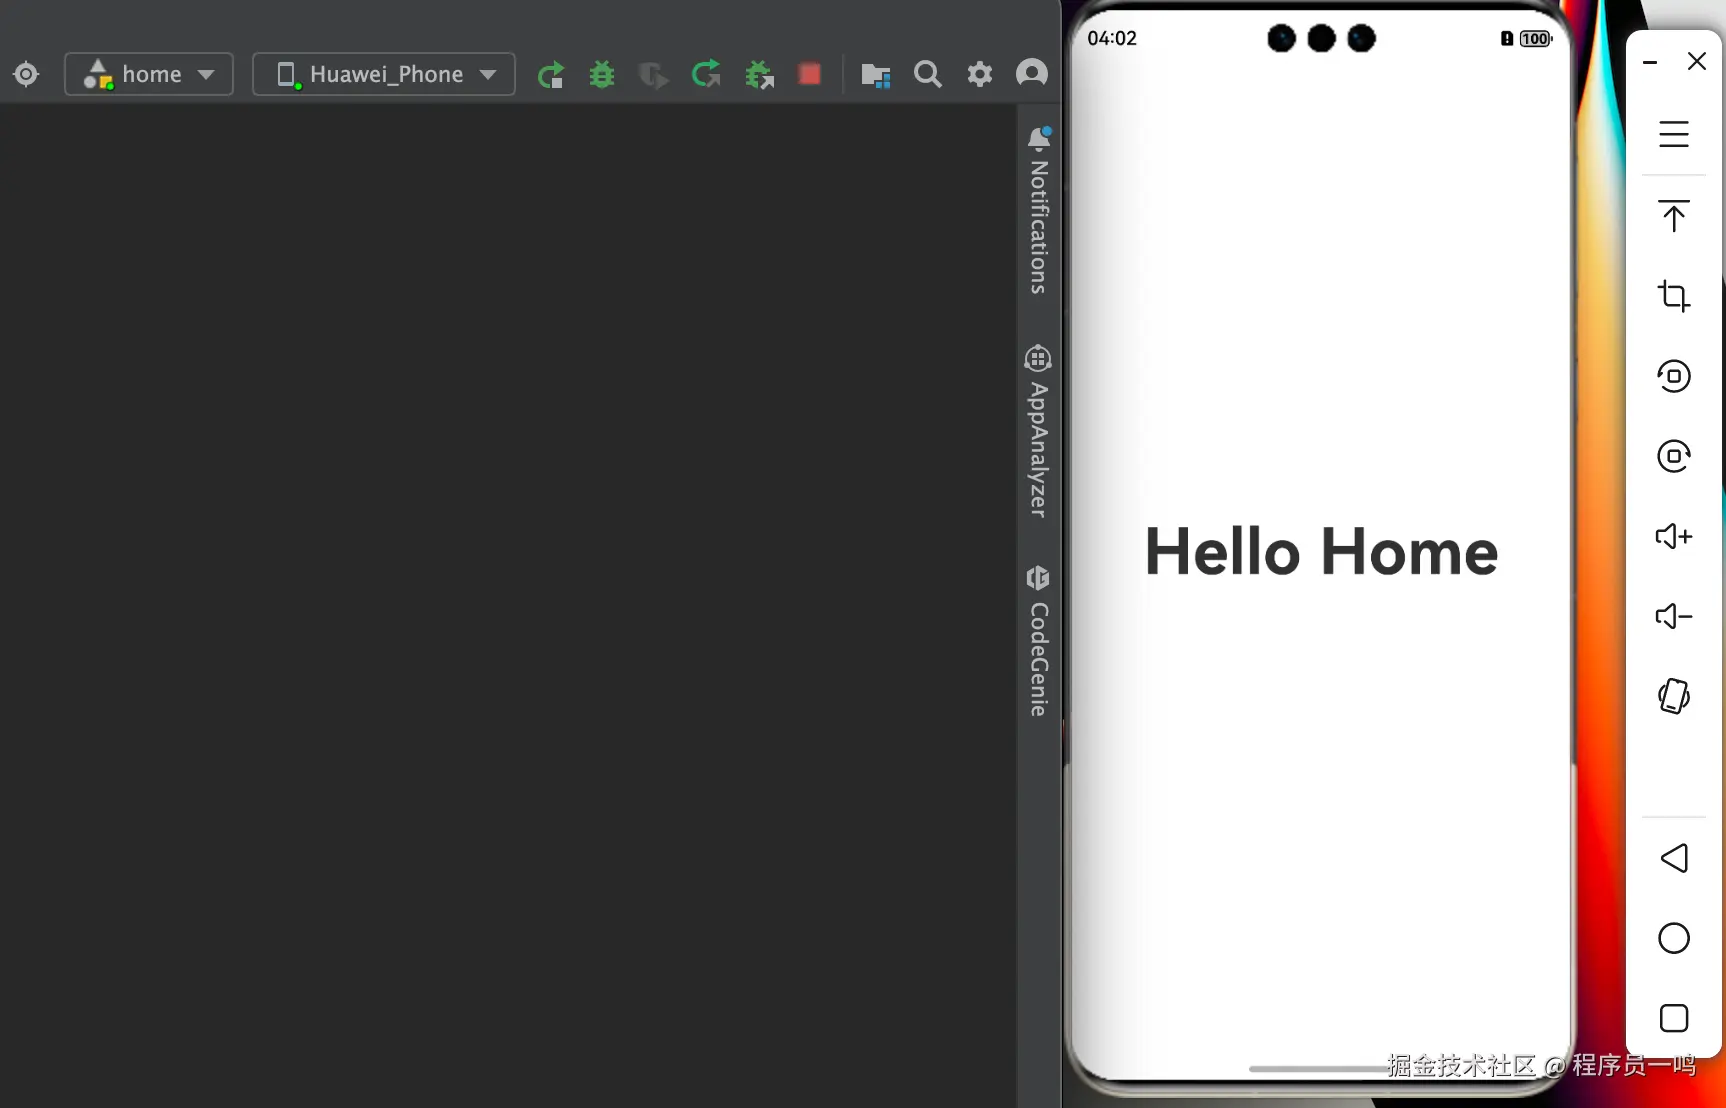Tap emulator recent apps square button

pyautogui.click(x=1674, y=1018)
